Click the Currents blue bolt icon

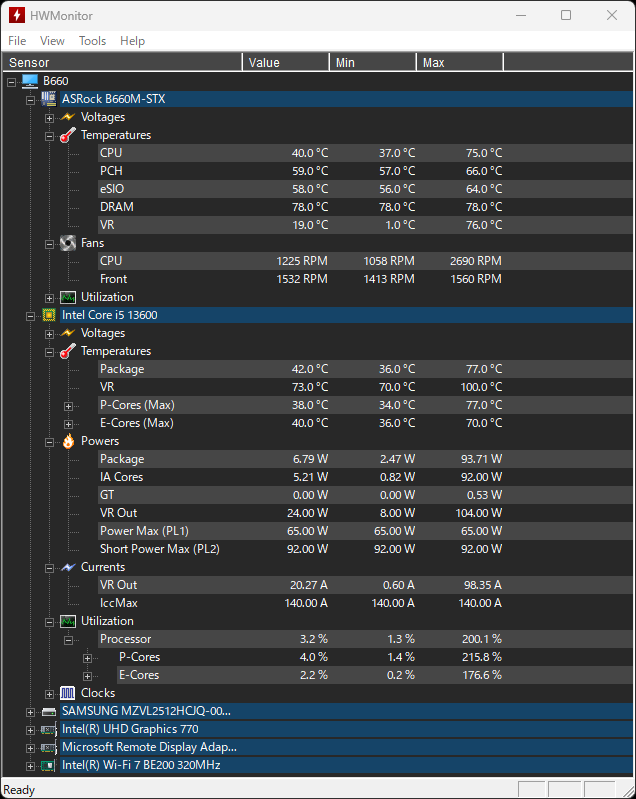pos(68,567)
